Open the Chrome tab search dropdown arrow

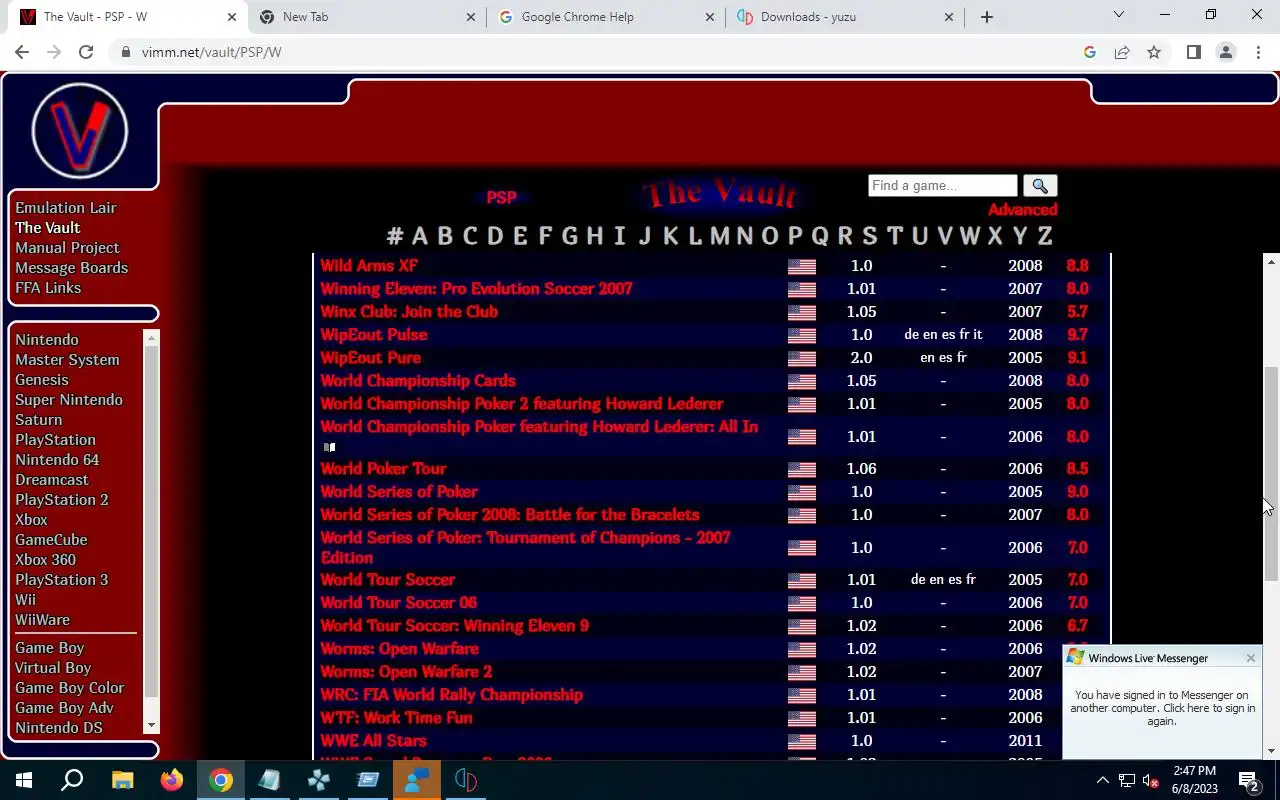[1119, 15]
